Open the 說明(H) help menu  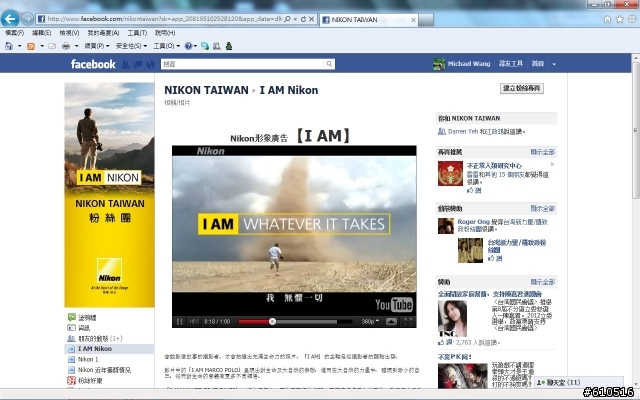coord(165,33)
